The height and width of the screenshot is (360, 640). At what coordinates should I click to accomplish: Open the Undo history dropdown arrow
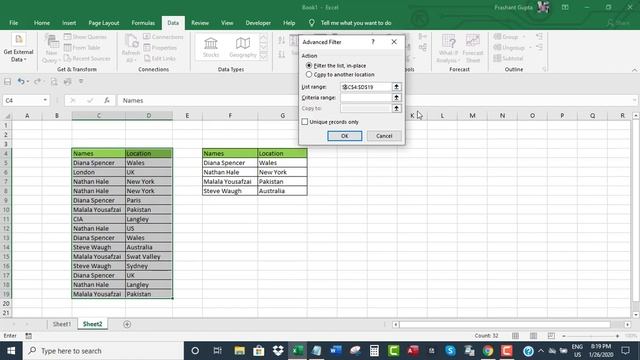(28, 82)
